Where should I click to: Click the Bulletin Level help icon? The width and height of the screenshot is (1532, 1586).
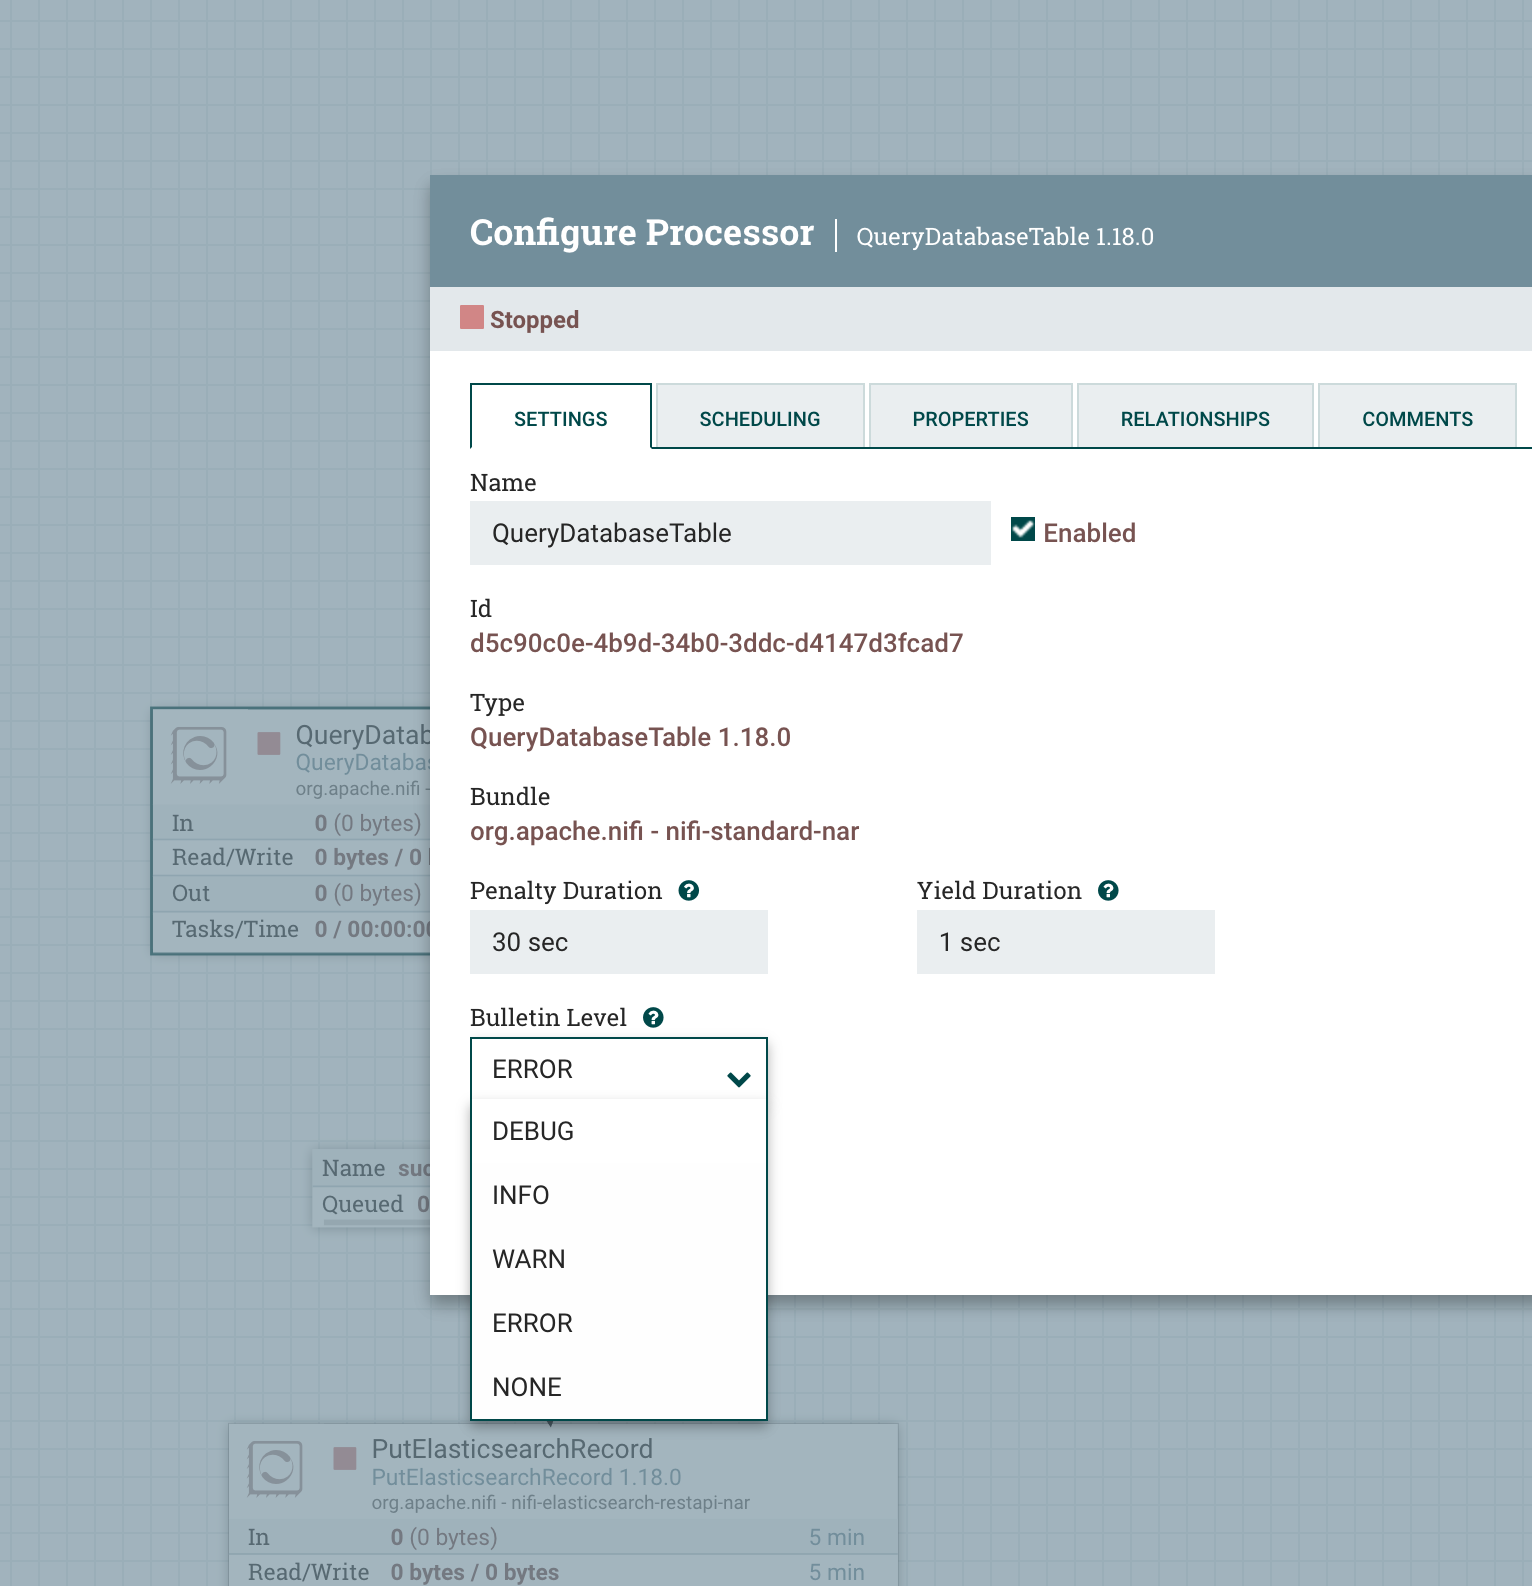pyautogui.click(x=653, y=1018)
